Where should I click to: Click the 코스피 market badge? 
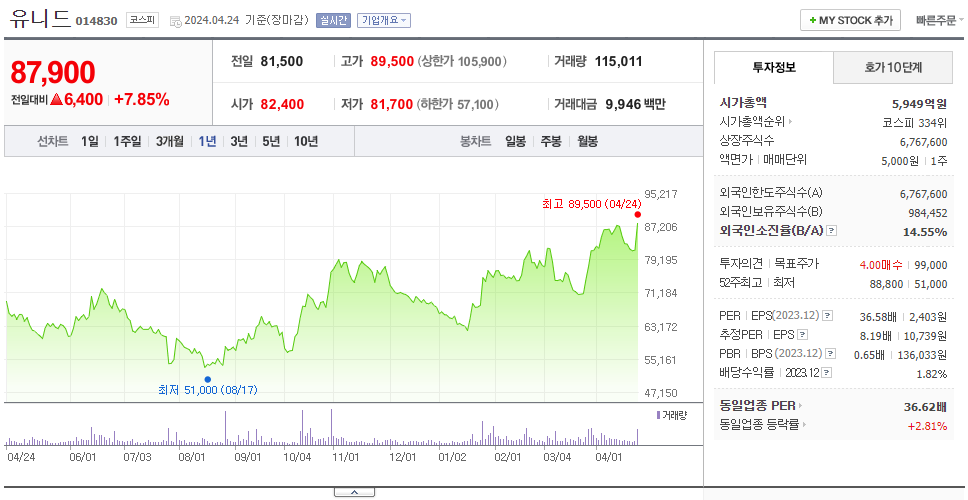pos(143,20)
